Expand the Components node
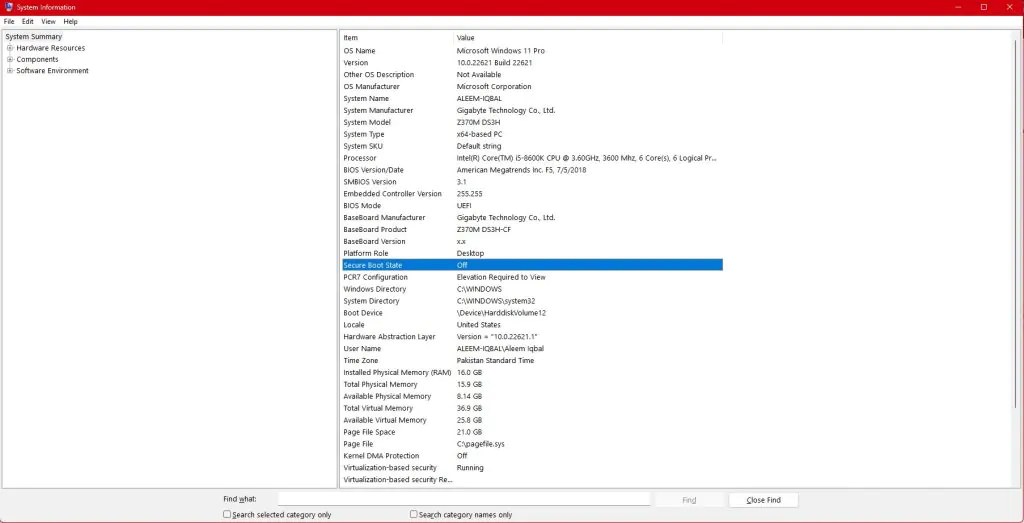The height and width of the screenshot is (523, 1024). pos(10,59)
